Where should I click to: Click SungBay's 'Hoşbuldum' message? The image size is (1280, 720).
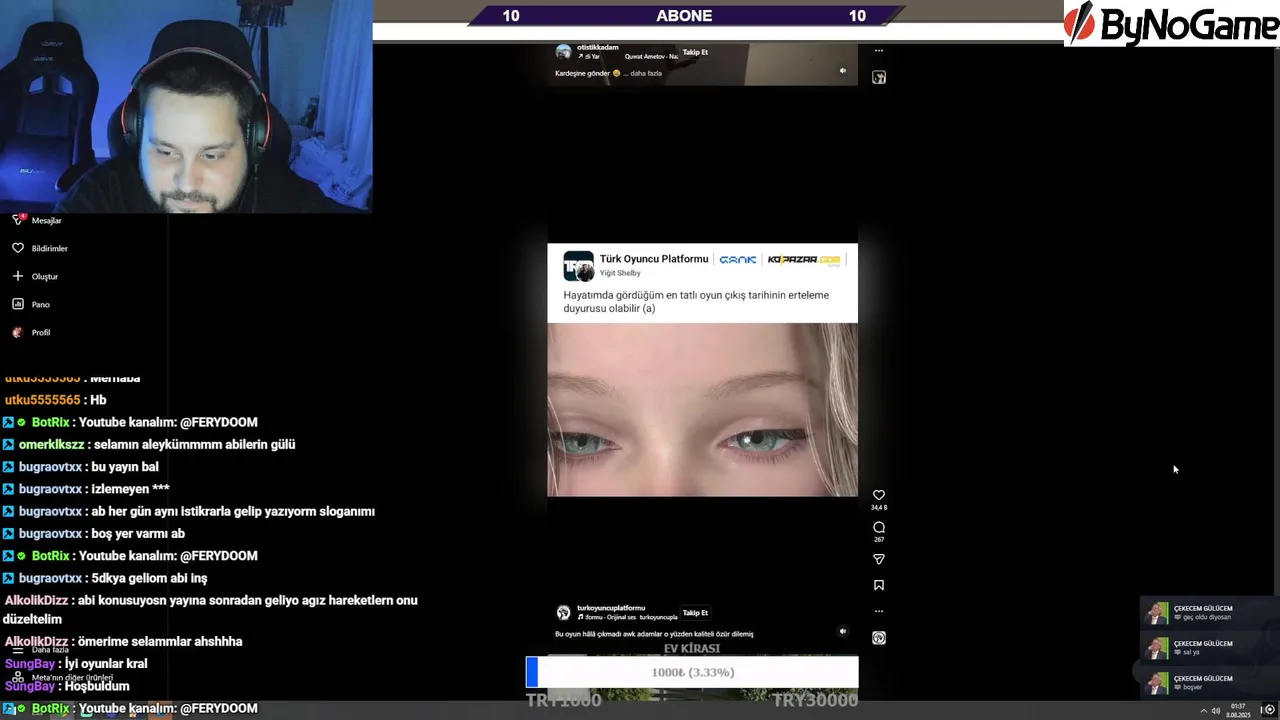(97, 686)
